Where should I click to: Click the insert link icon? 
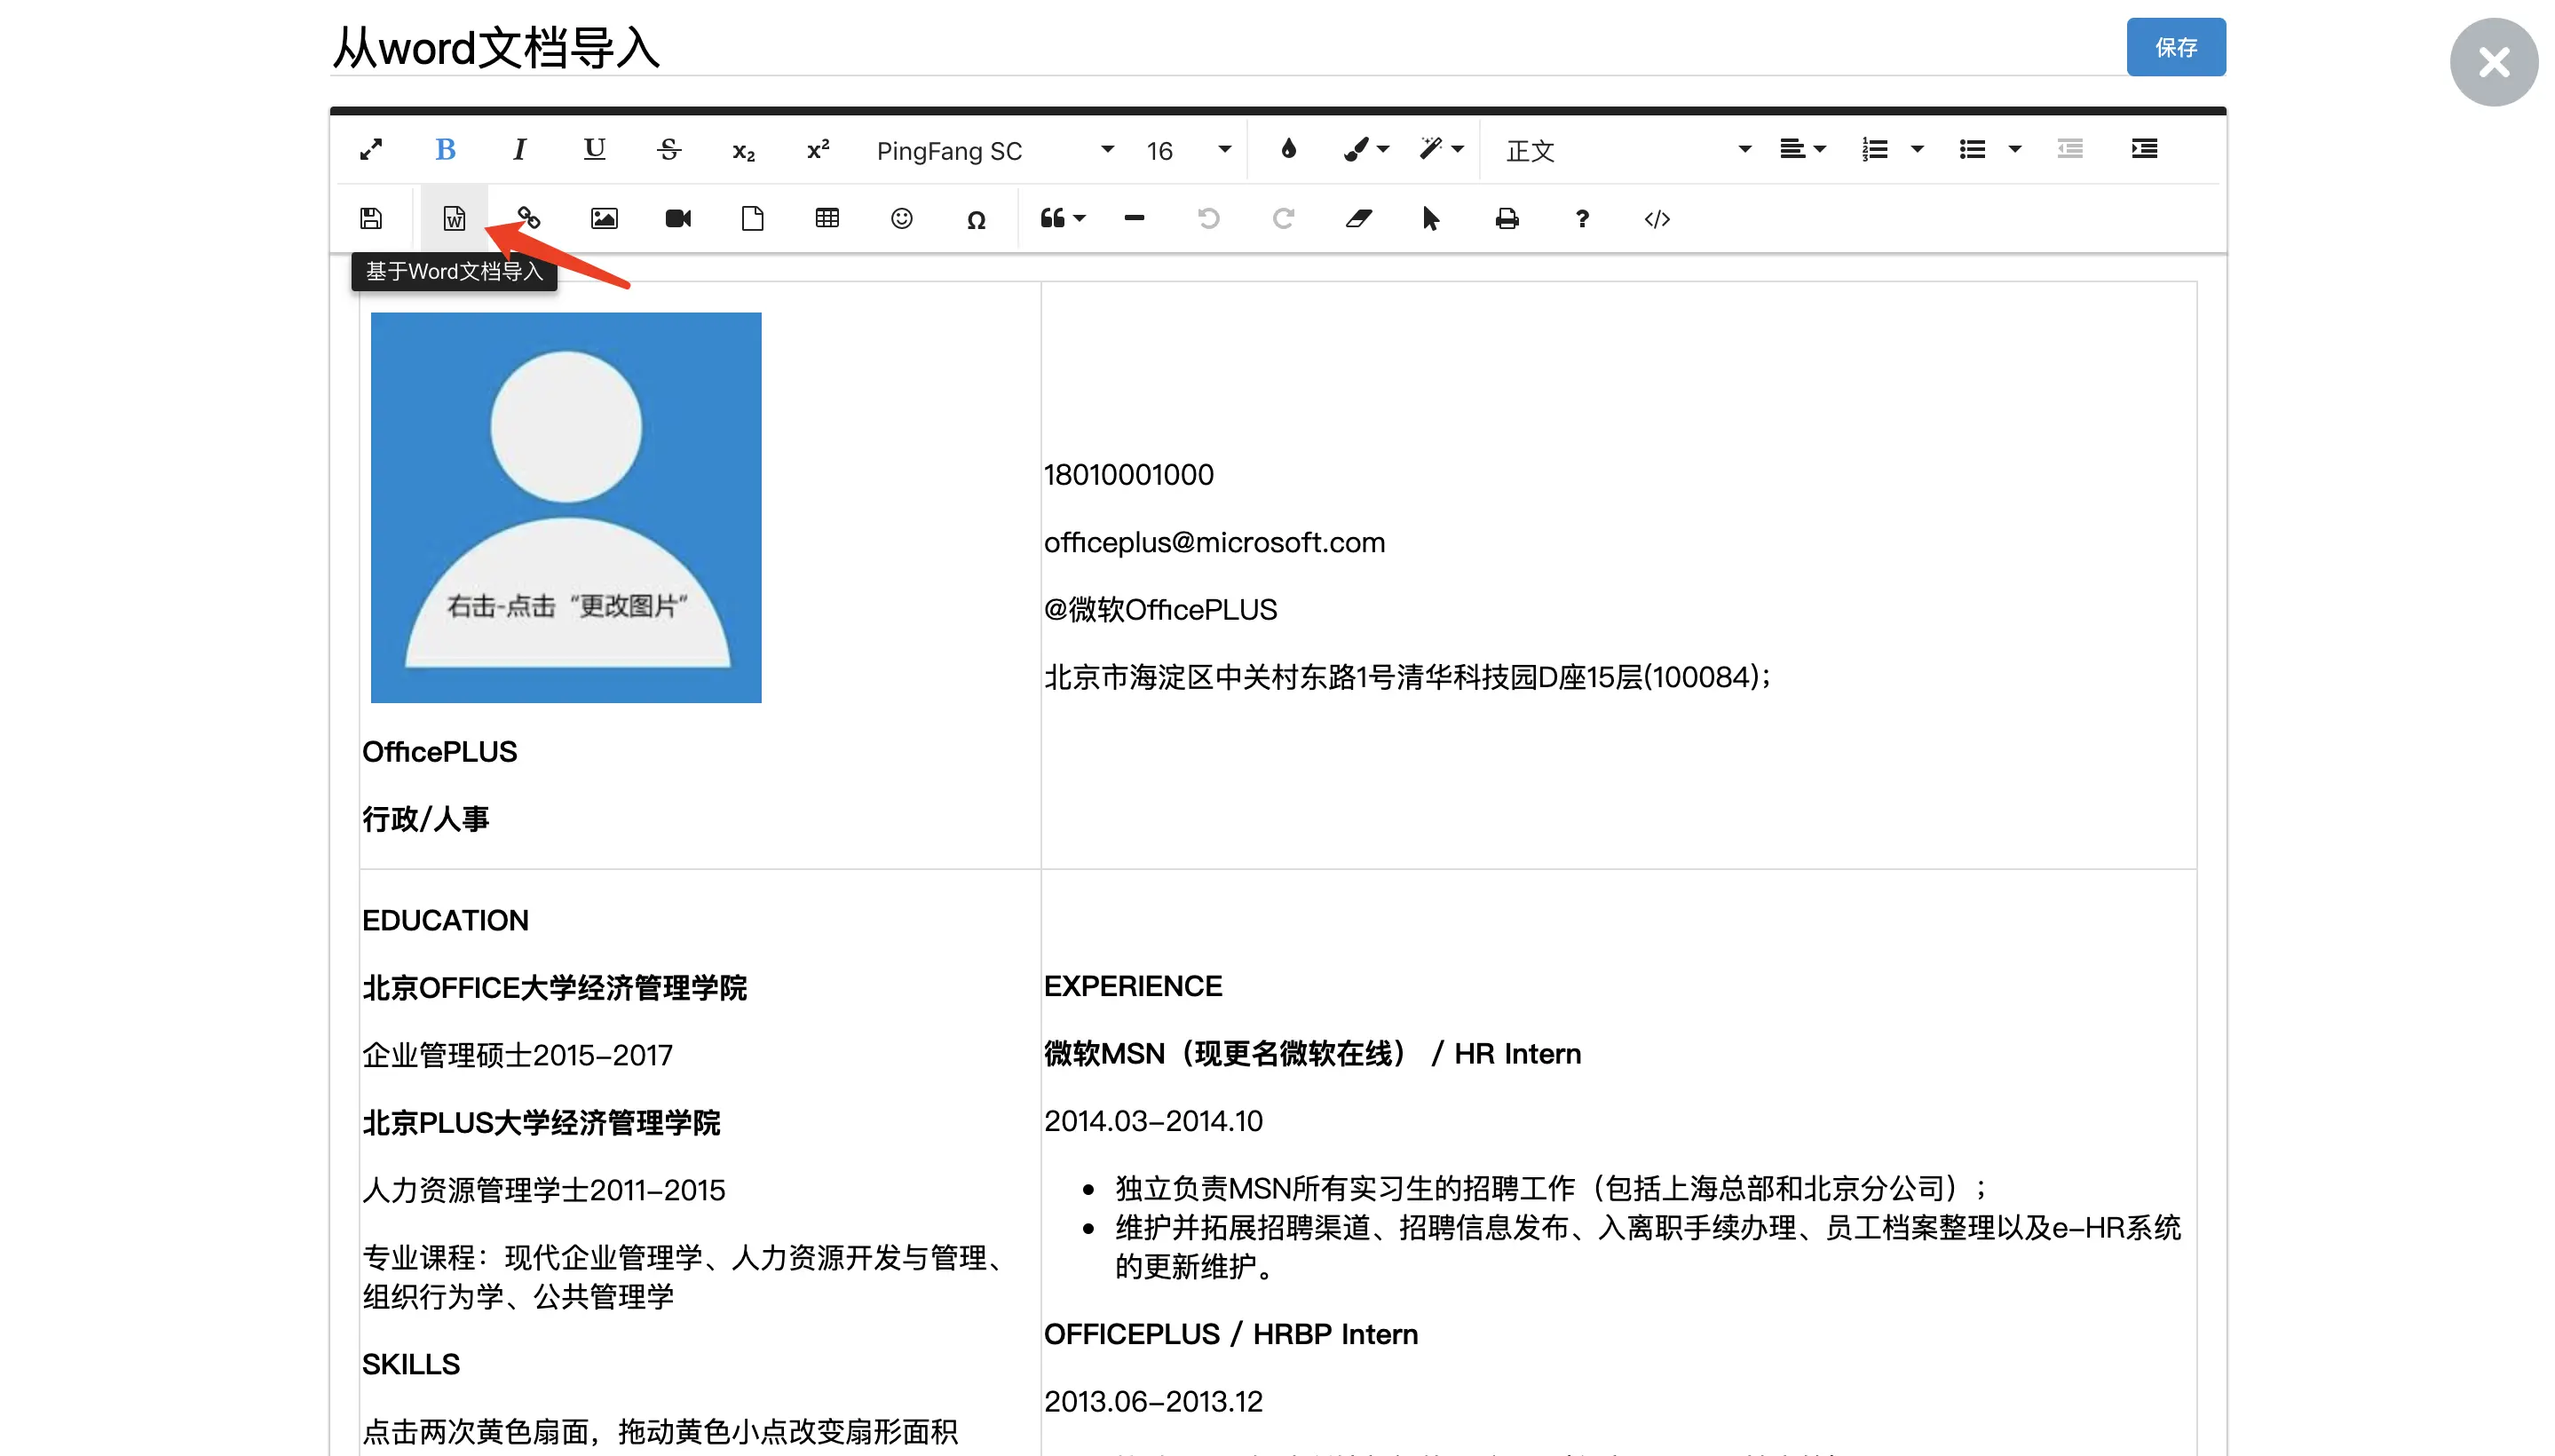[529, 219]
